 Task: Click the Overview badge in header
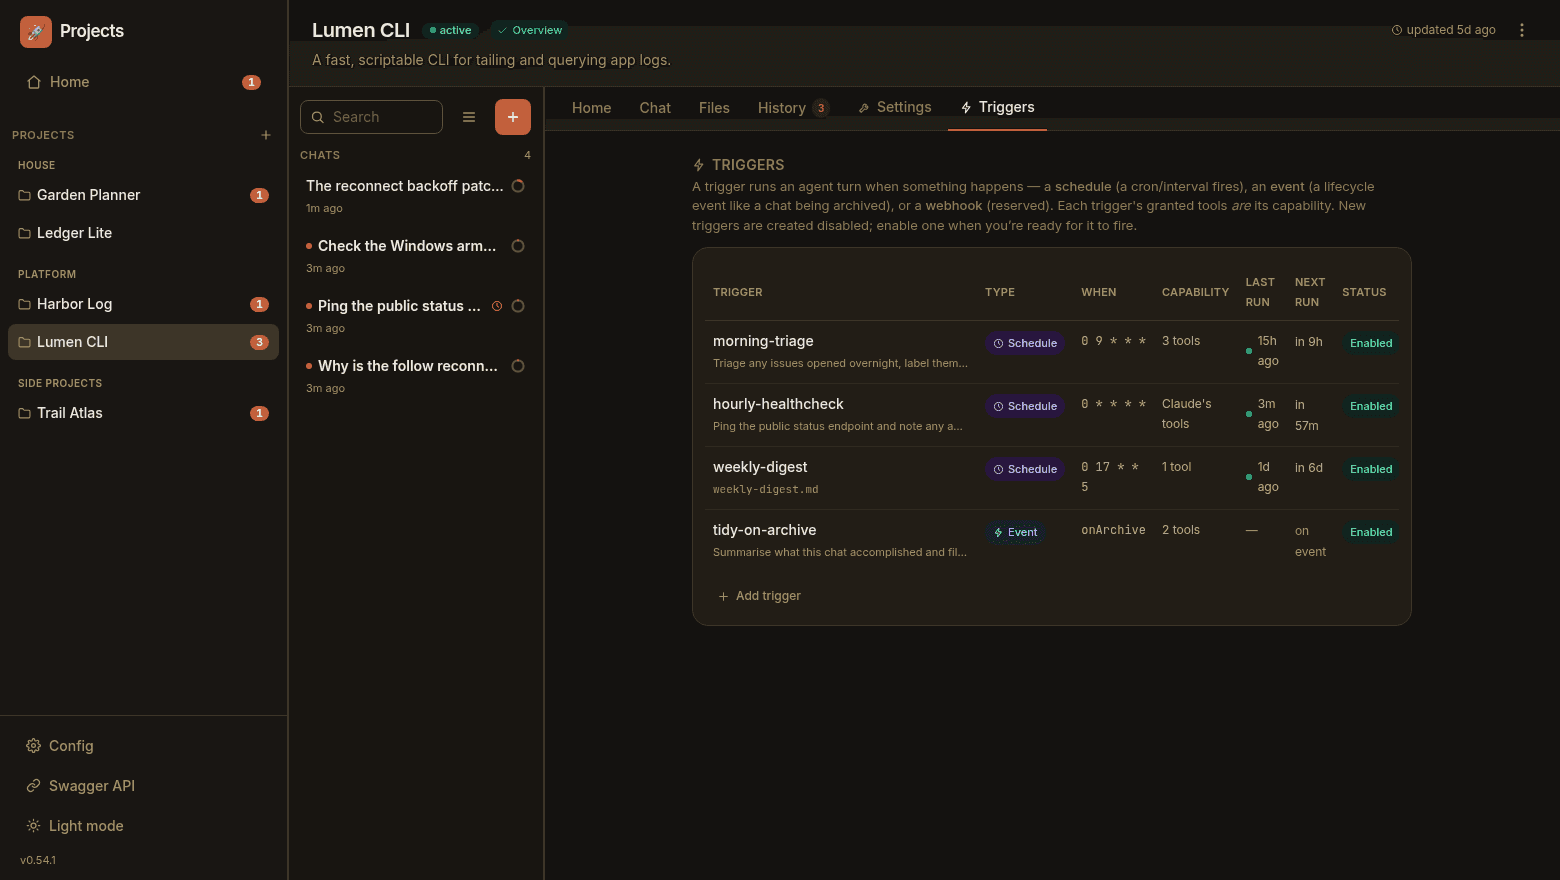coord(530,30)
